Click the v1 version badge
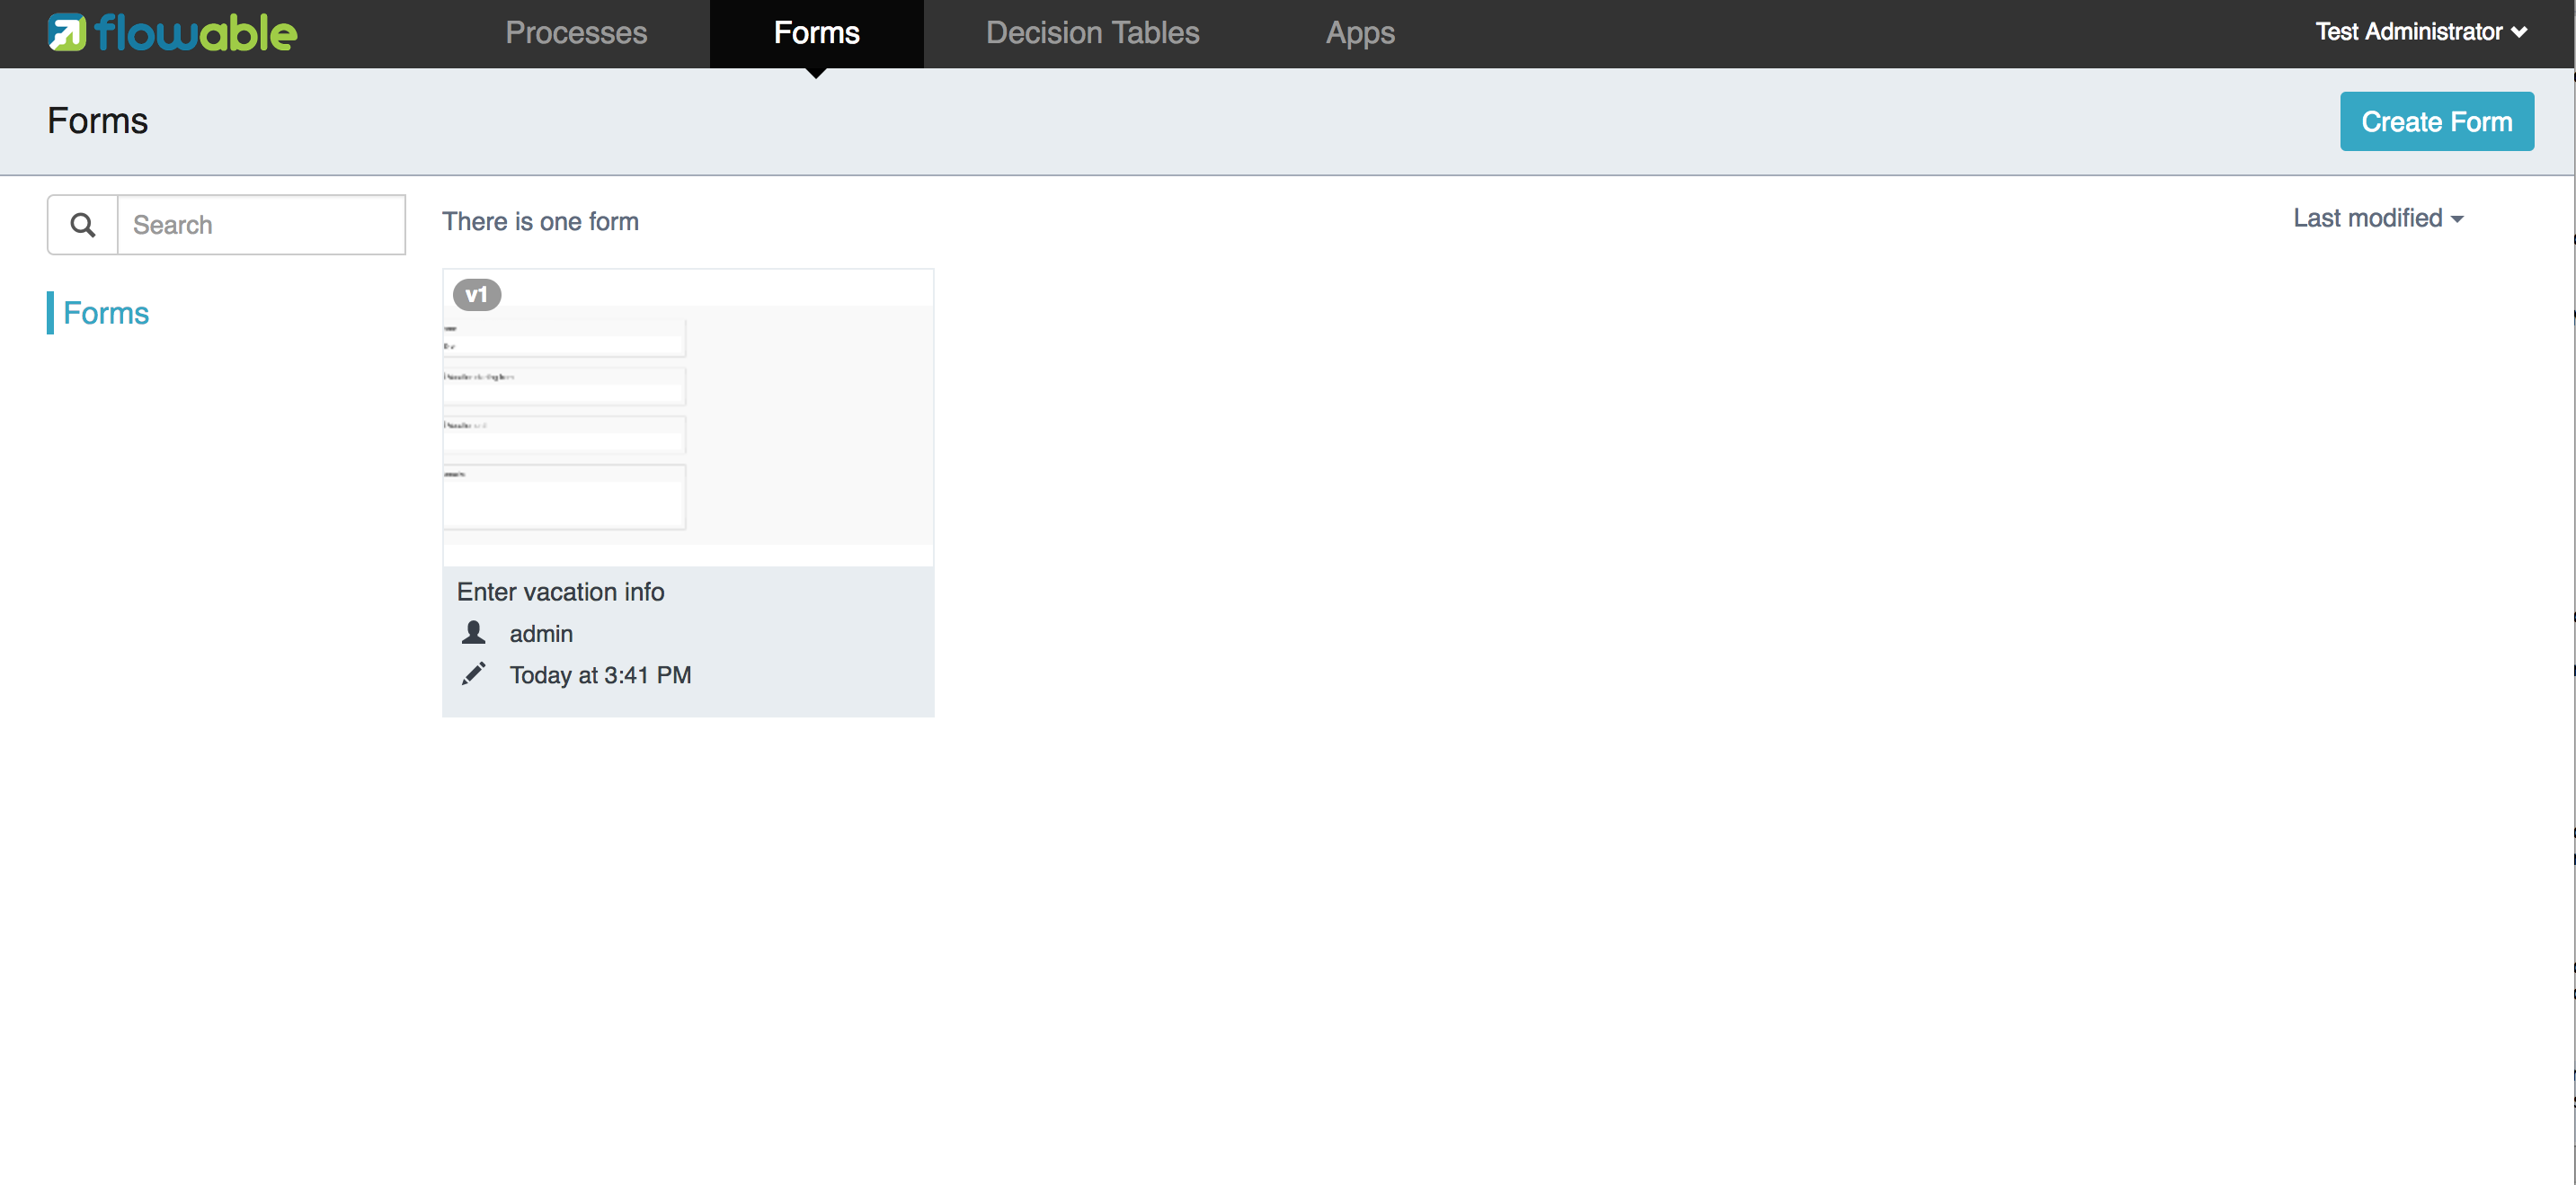This screenshot has height=1185, width=2576. (477, 294)
